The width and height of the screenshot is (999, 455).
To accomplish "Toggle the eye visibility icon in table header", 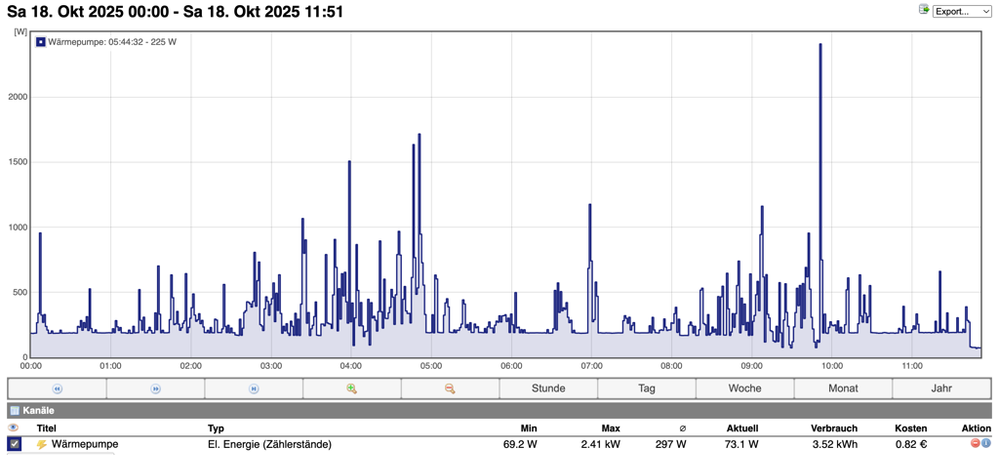I will point(14,427).
